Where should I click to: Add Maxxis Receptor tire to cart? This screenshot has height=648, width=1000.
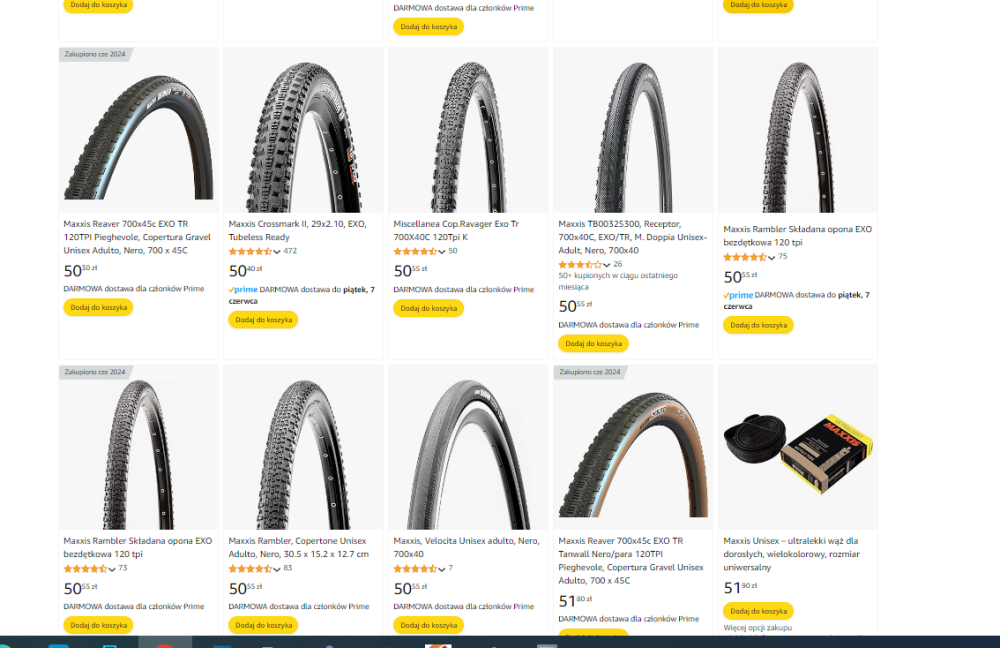pyautogui.click(x=593, y=343)
